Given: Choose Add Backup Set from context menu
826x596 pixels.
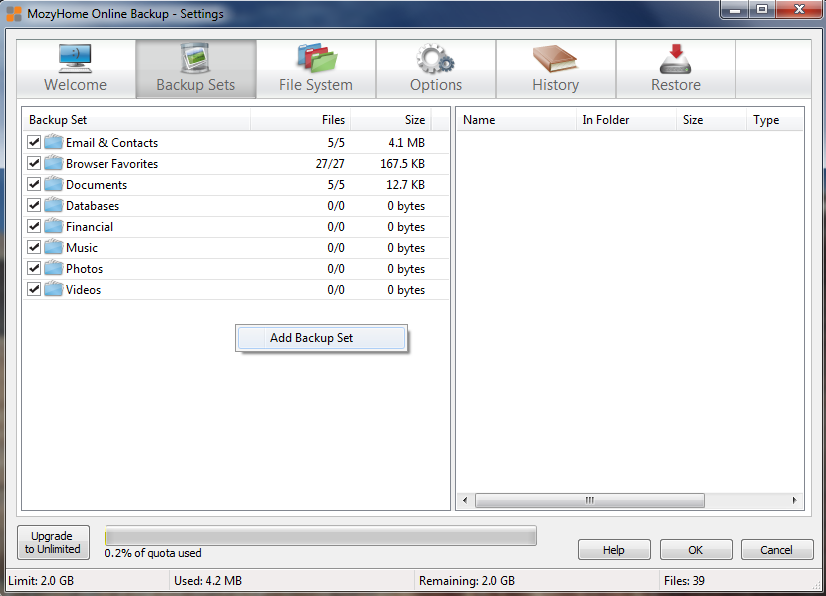Looking at the screenshot, I should (x=321, y=338).
